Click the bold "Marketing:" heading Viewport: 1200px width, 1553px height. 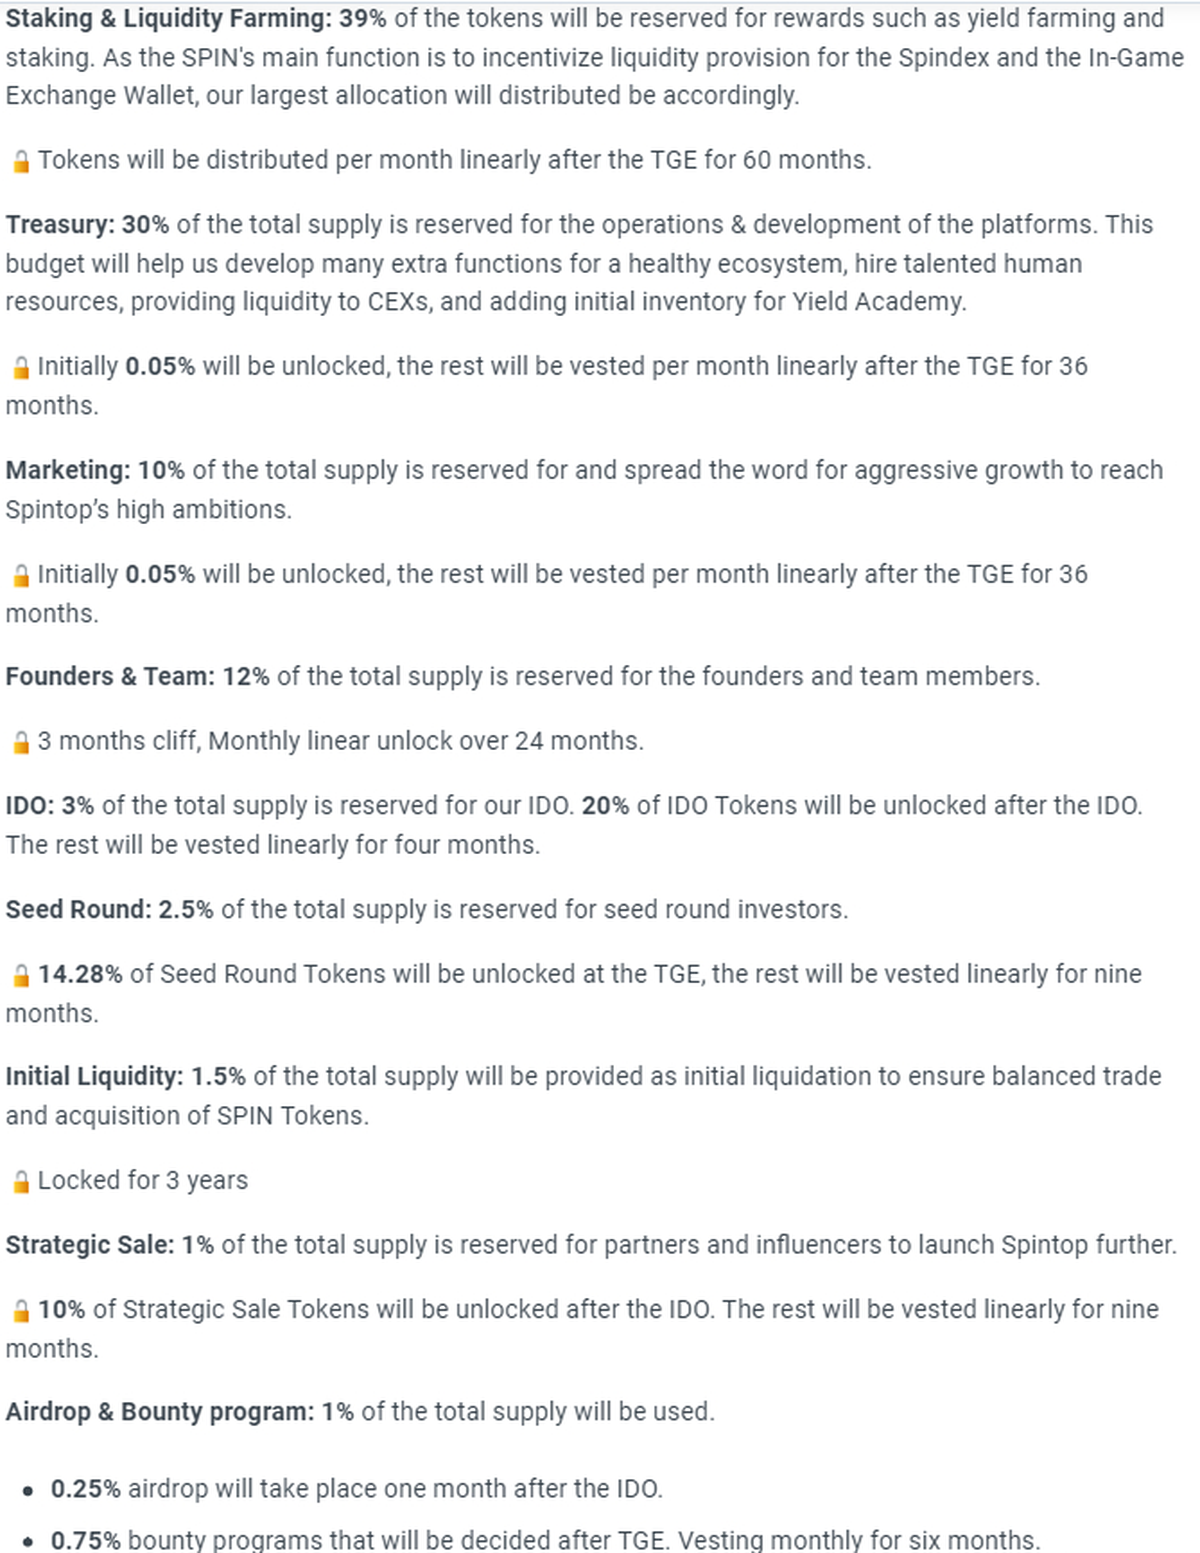pyautogui.click(x=68, y=470)
